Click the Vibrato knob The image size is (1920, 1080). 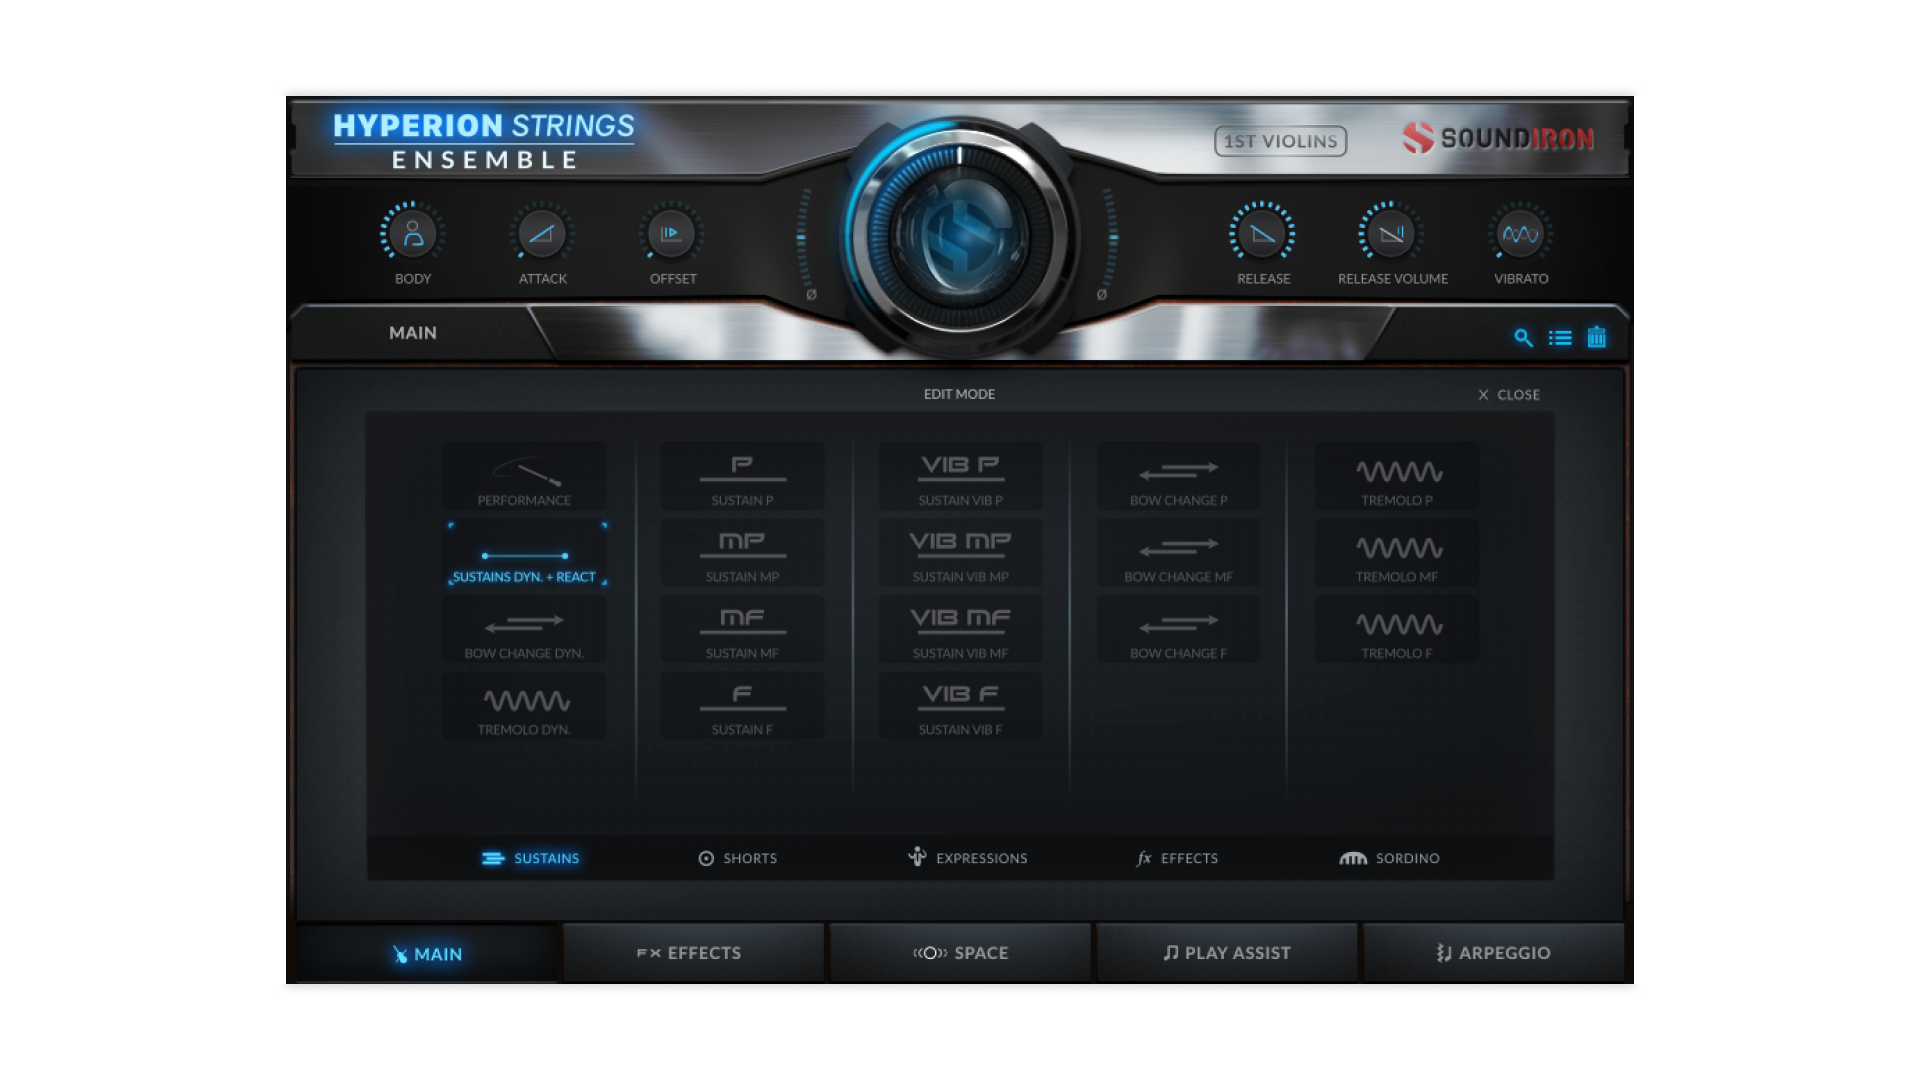(x=1521, y=234)
